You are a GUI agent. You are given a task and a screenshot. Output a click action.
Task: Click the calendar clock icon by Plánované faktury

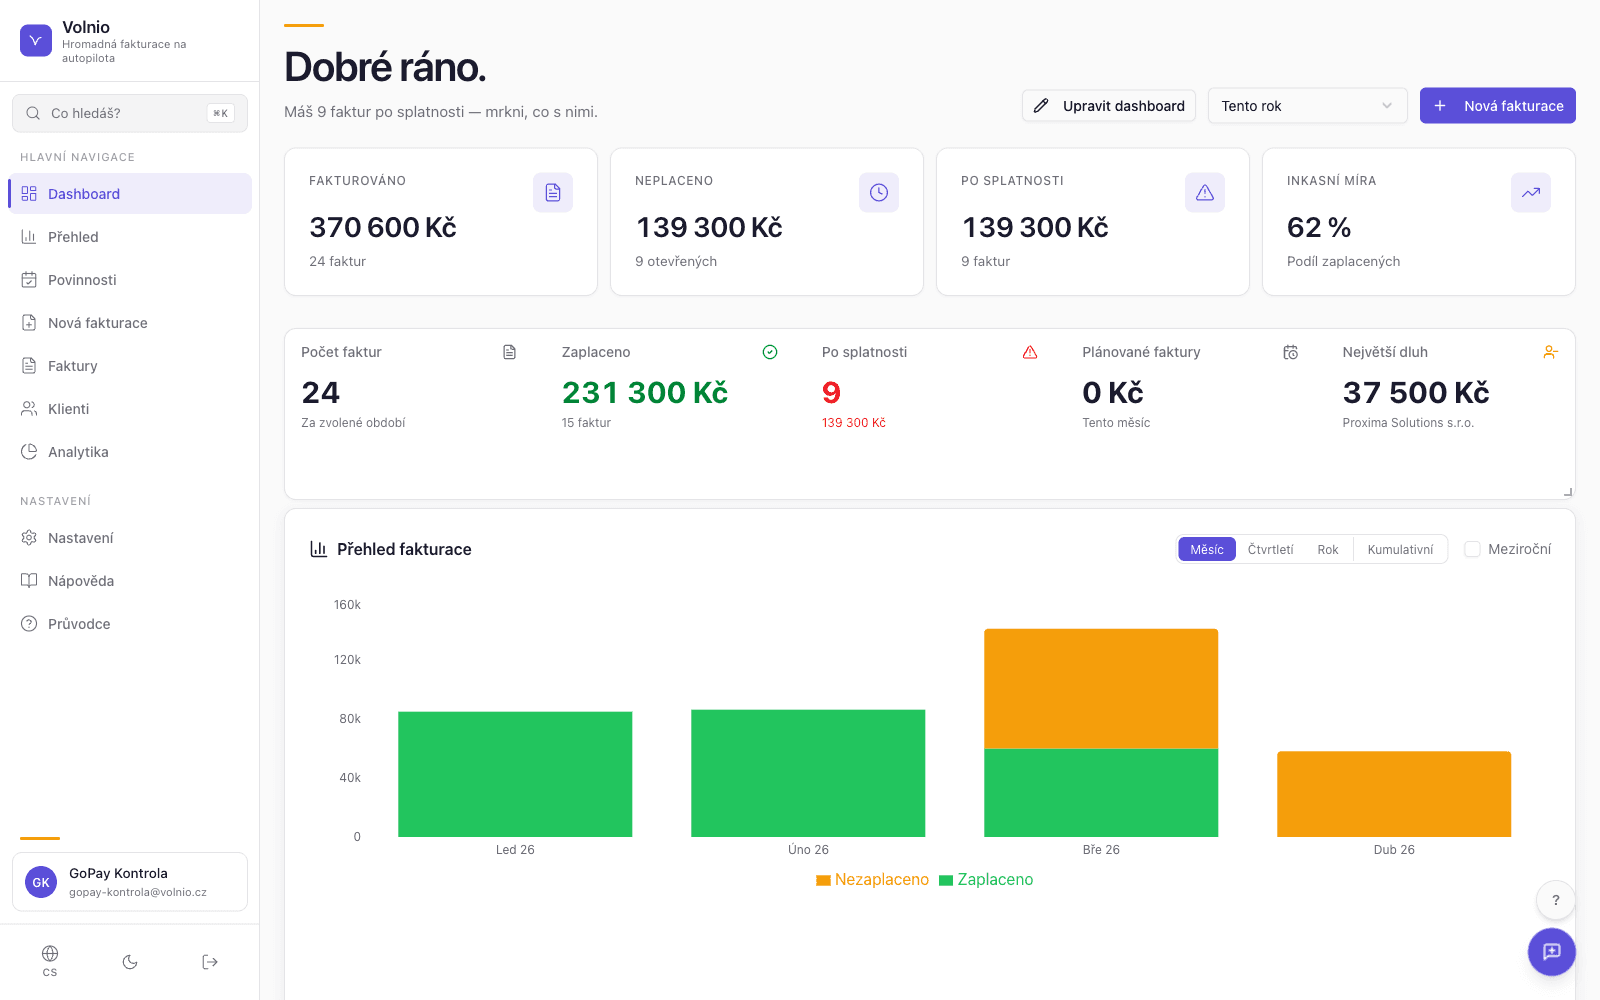tap(1291, 352)
